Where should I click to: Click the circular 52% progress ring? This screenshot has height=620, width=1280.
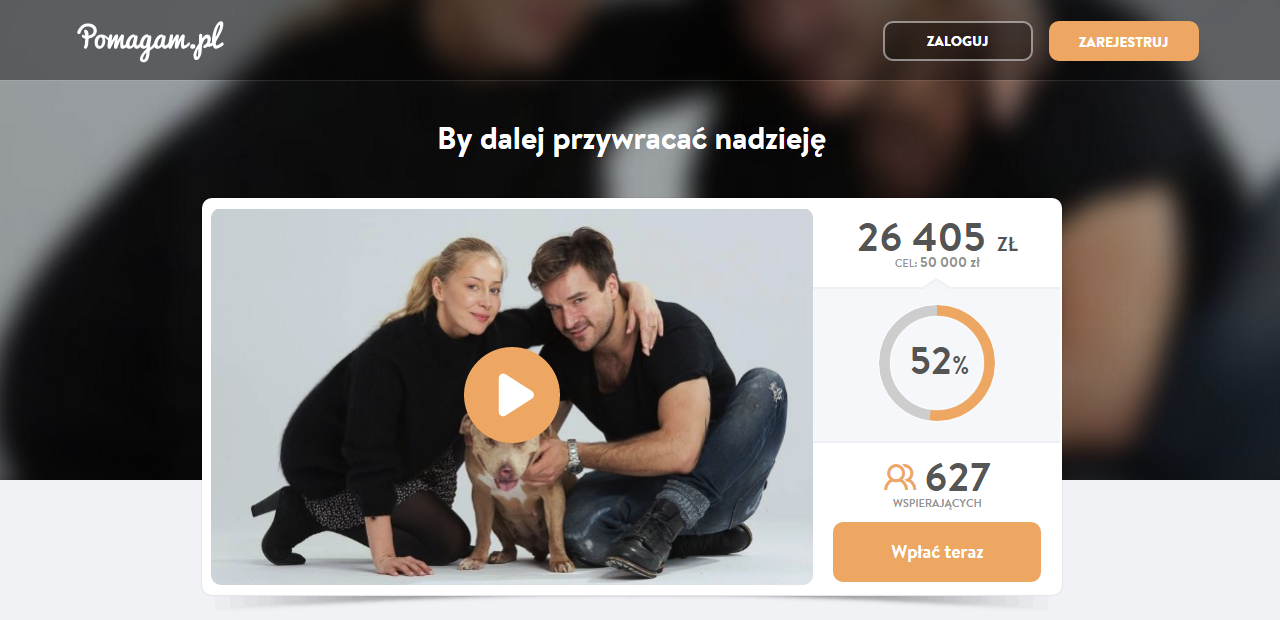(x=937, y=363)
